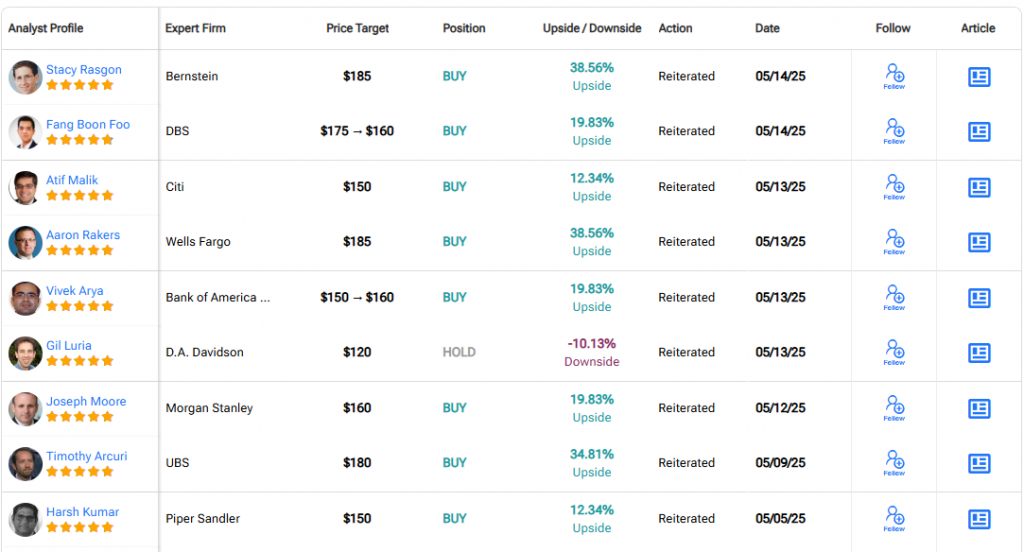Screen dimensions: 1024x552
Task: Open article icon in D.A. Davidson row
Action: pos(979,353)
